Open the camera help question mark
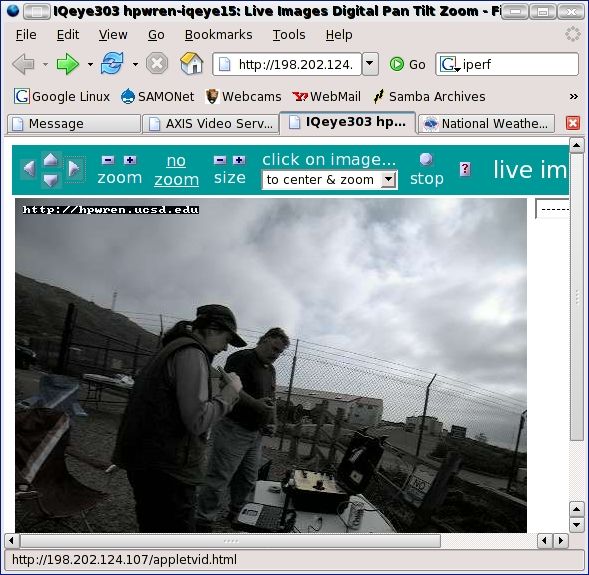 pyautogui.click(x=465, y=169)
